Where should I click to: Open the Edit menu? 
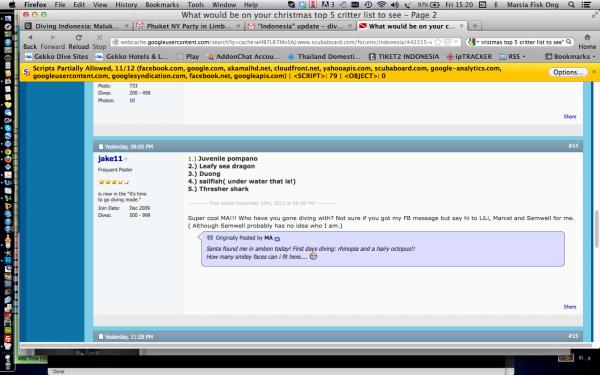[79, 5]
